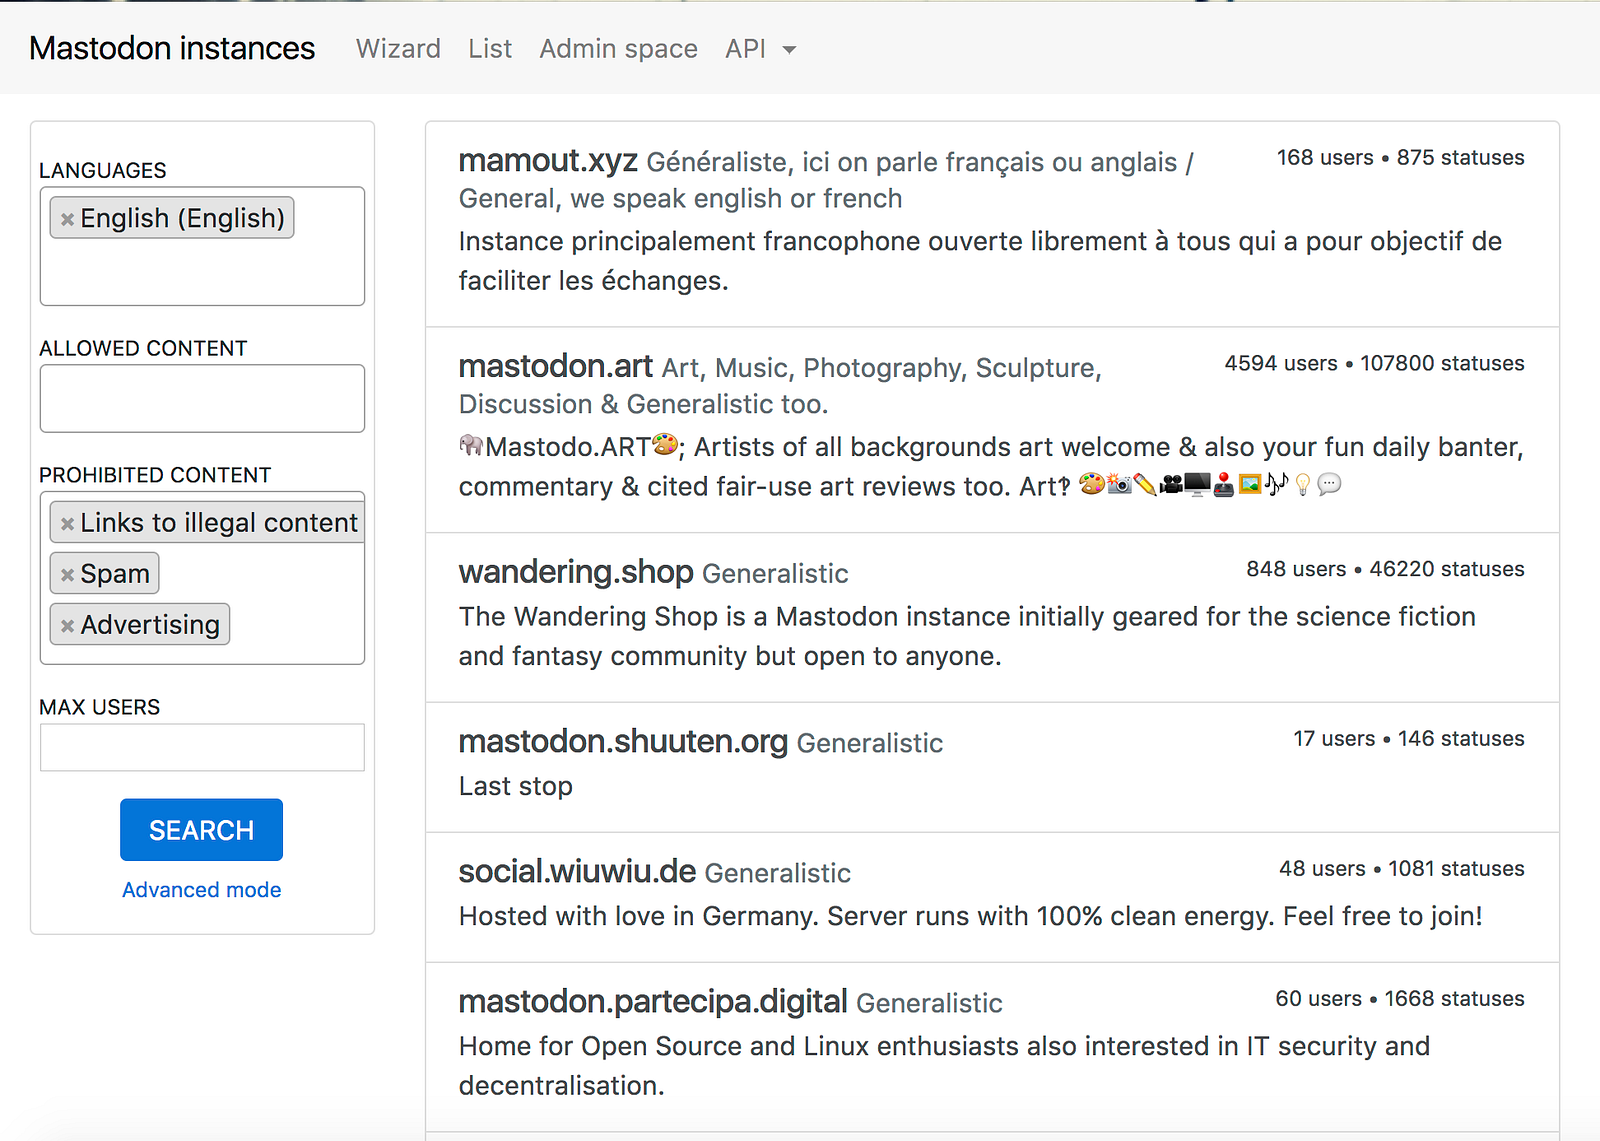Viewport: 1600px width, 1141px height.
Task: Click the 'Instance principalement francophone' description
Action: point(980,261)
